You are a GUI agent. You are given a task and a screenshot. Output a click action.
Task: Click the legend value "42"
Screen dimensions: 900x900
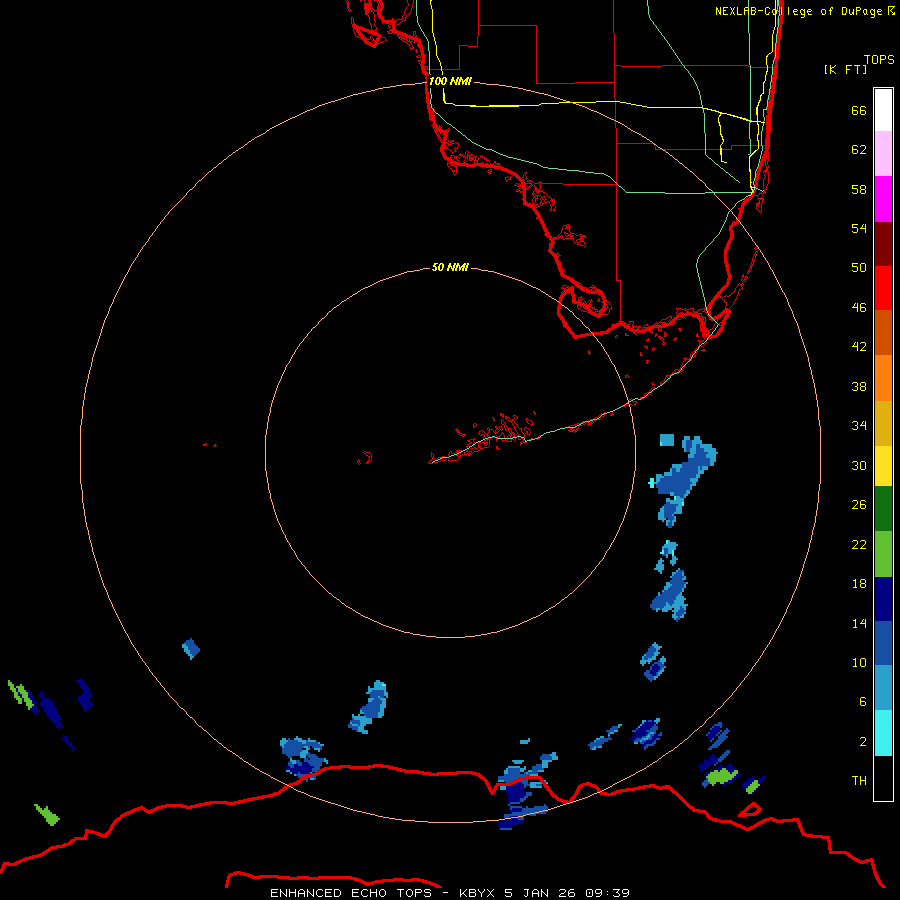point(859,347)
